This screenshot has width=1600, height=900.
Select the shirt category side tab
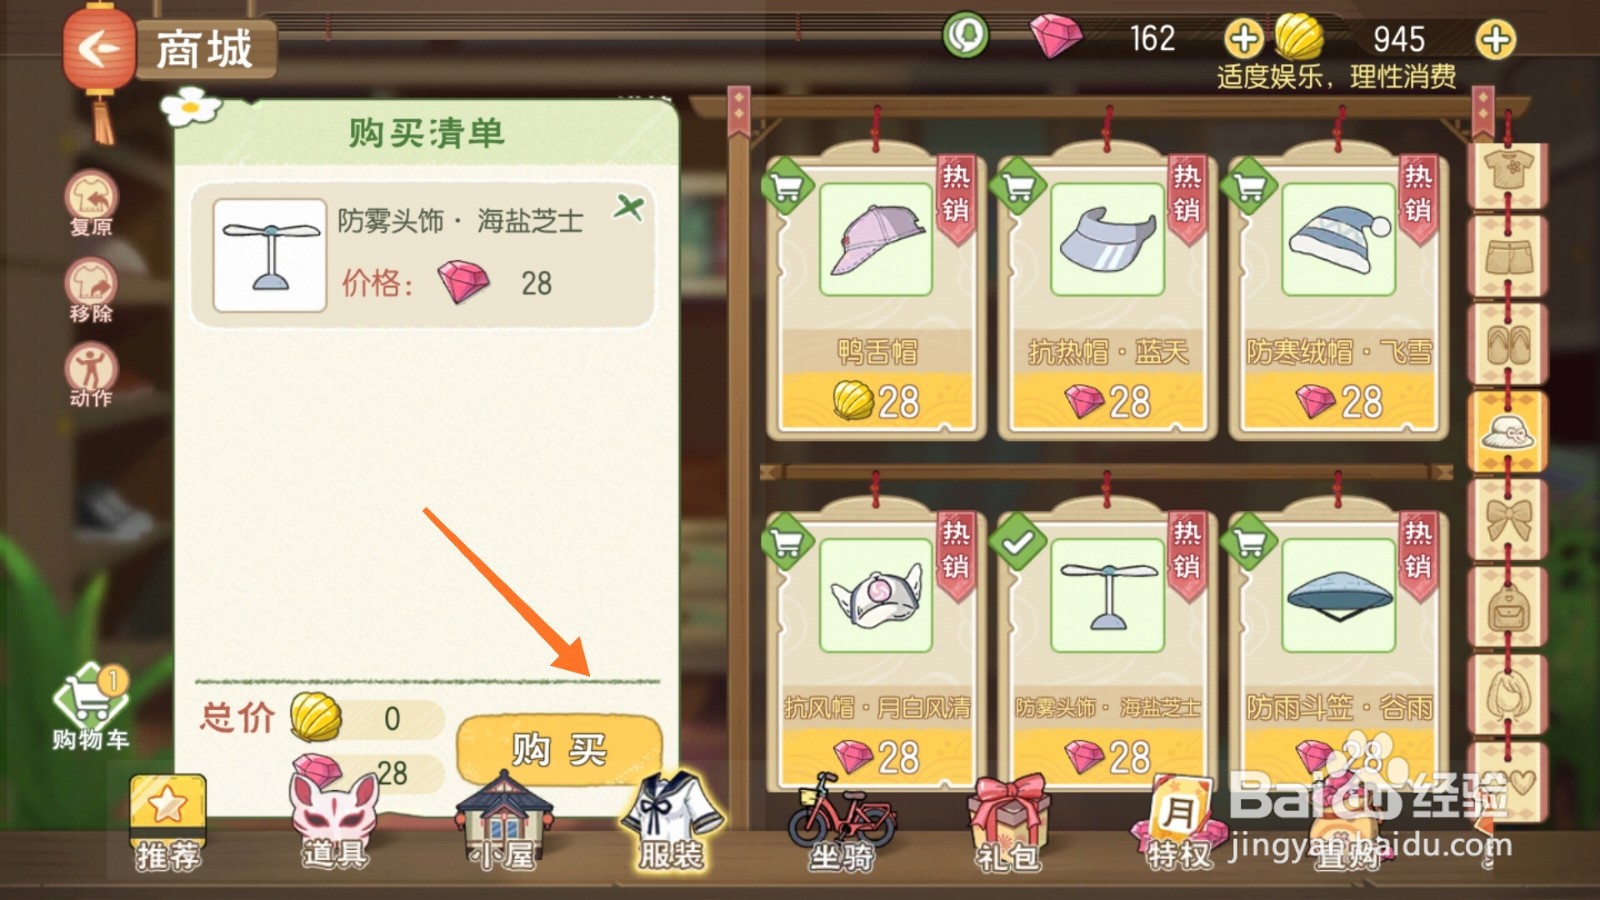pyautogui.click(x=1507, y=173)
